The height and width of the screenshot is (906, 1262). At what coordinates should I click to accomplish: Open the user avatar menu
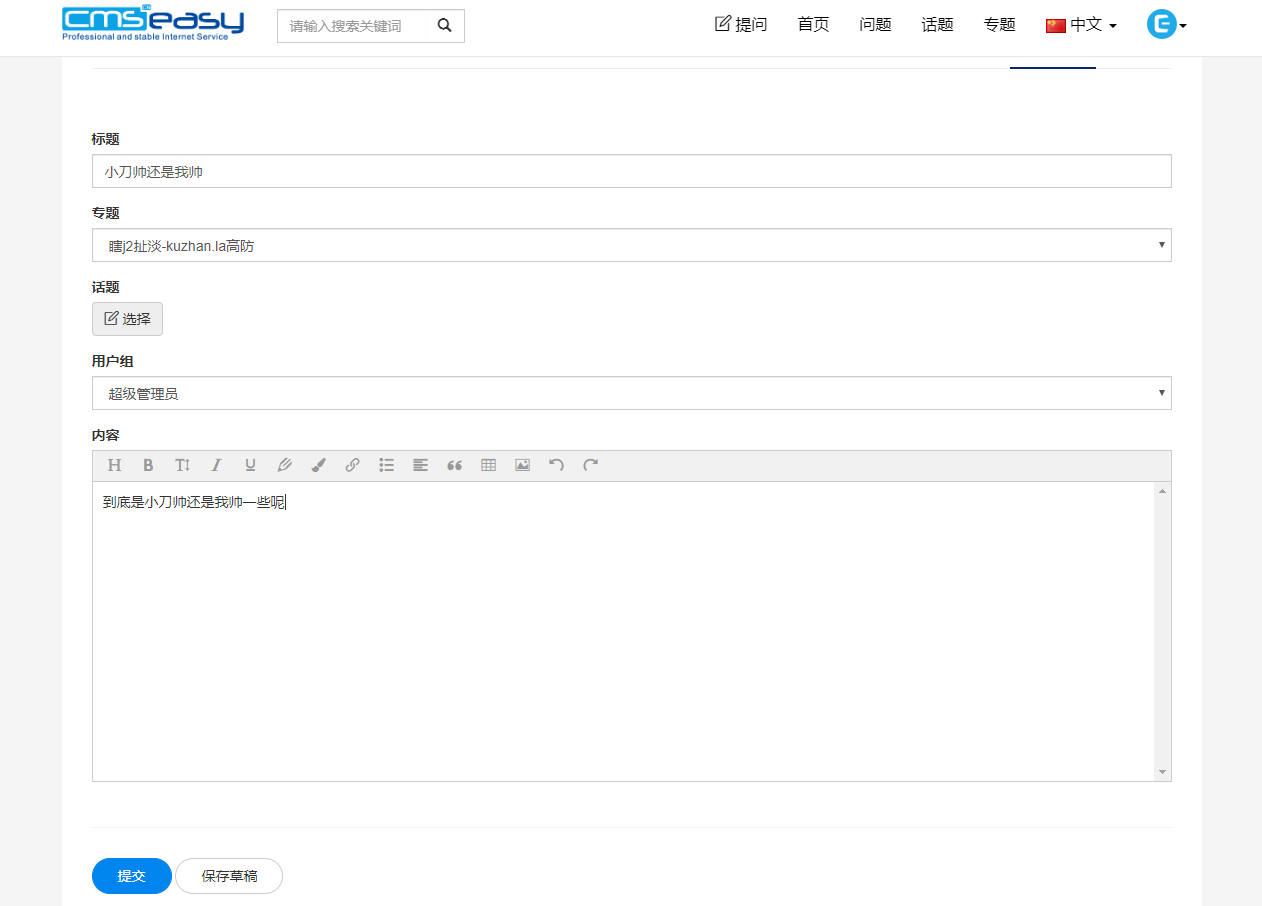(1166, 25)
